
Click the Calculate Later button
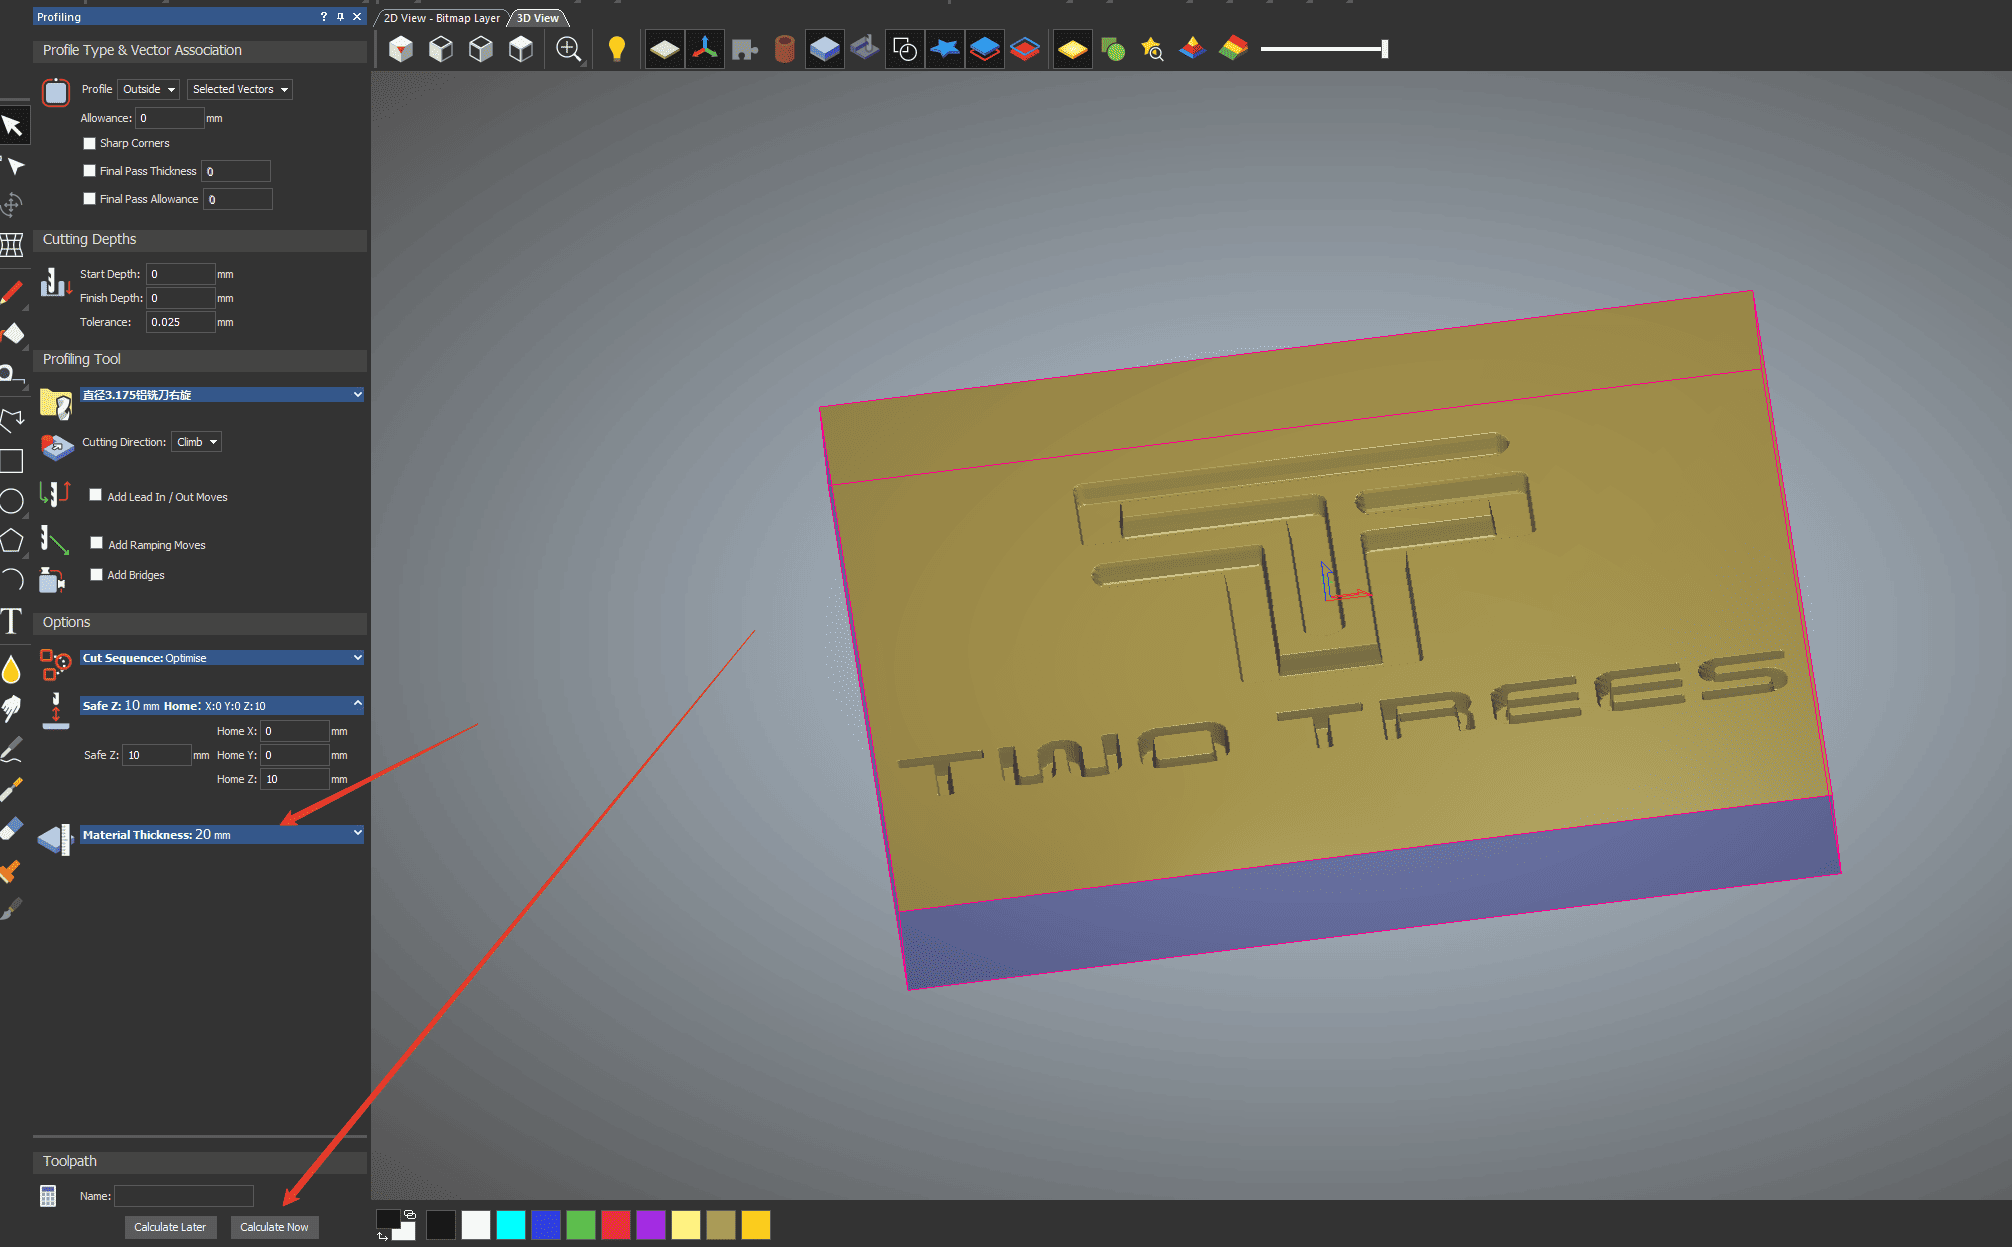click(170, 1227)
